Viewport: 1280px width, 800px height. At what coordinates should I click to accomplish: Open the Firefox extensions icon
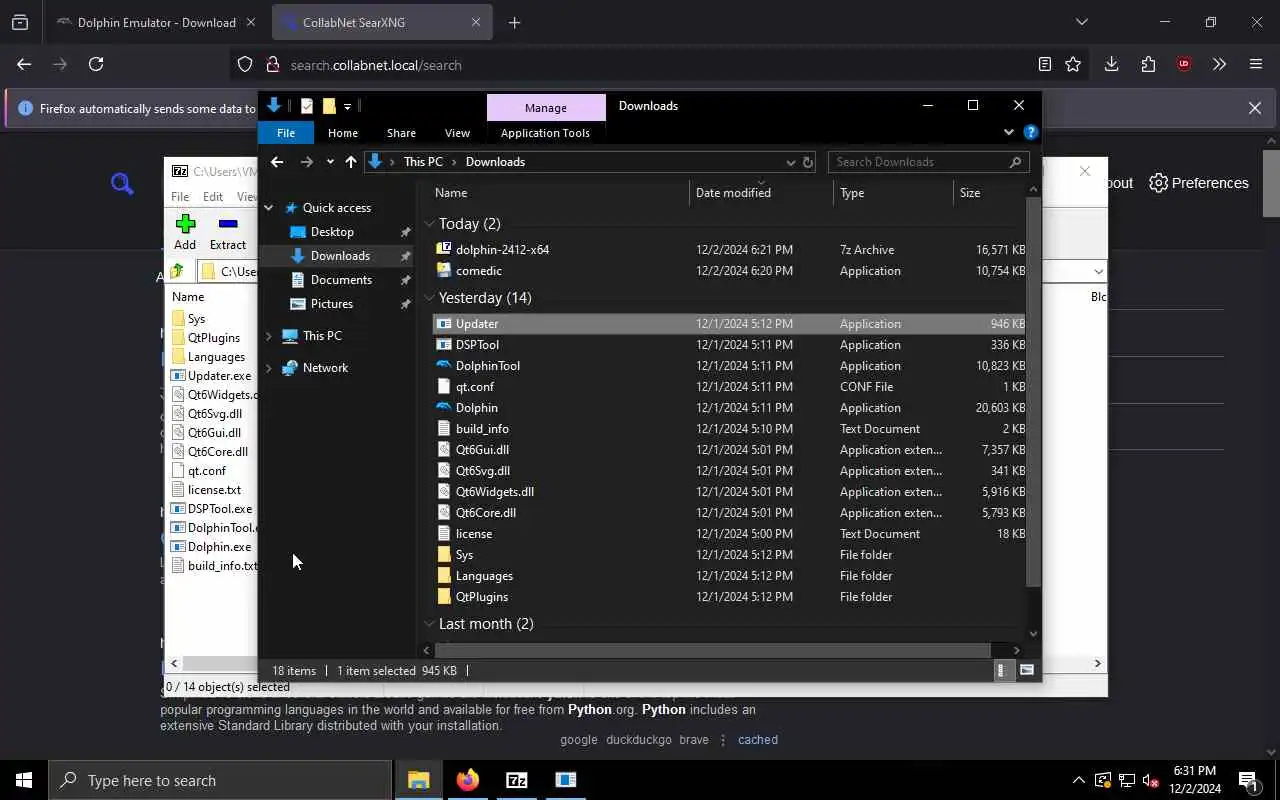point(1148,64)
